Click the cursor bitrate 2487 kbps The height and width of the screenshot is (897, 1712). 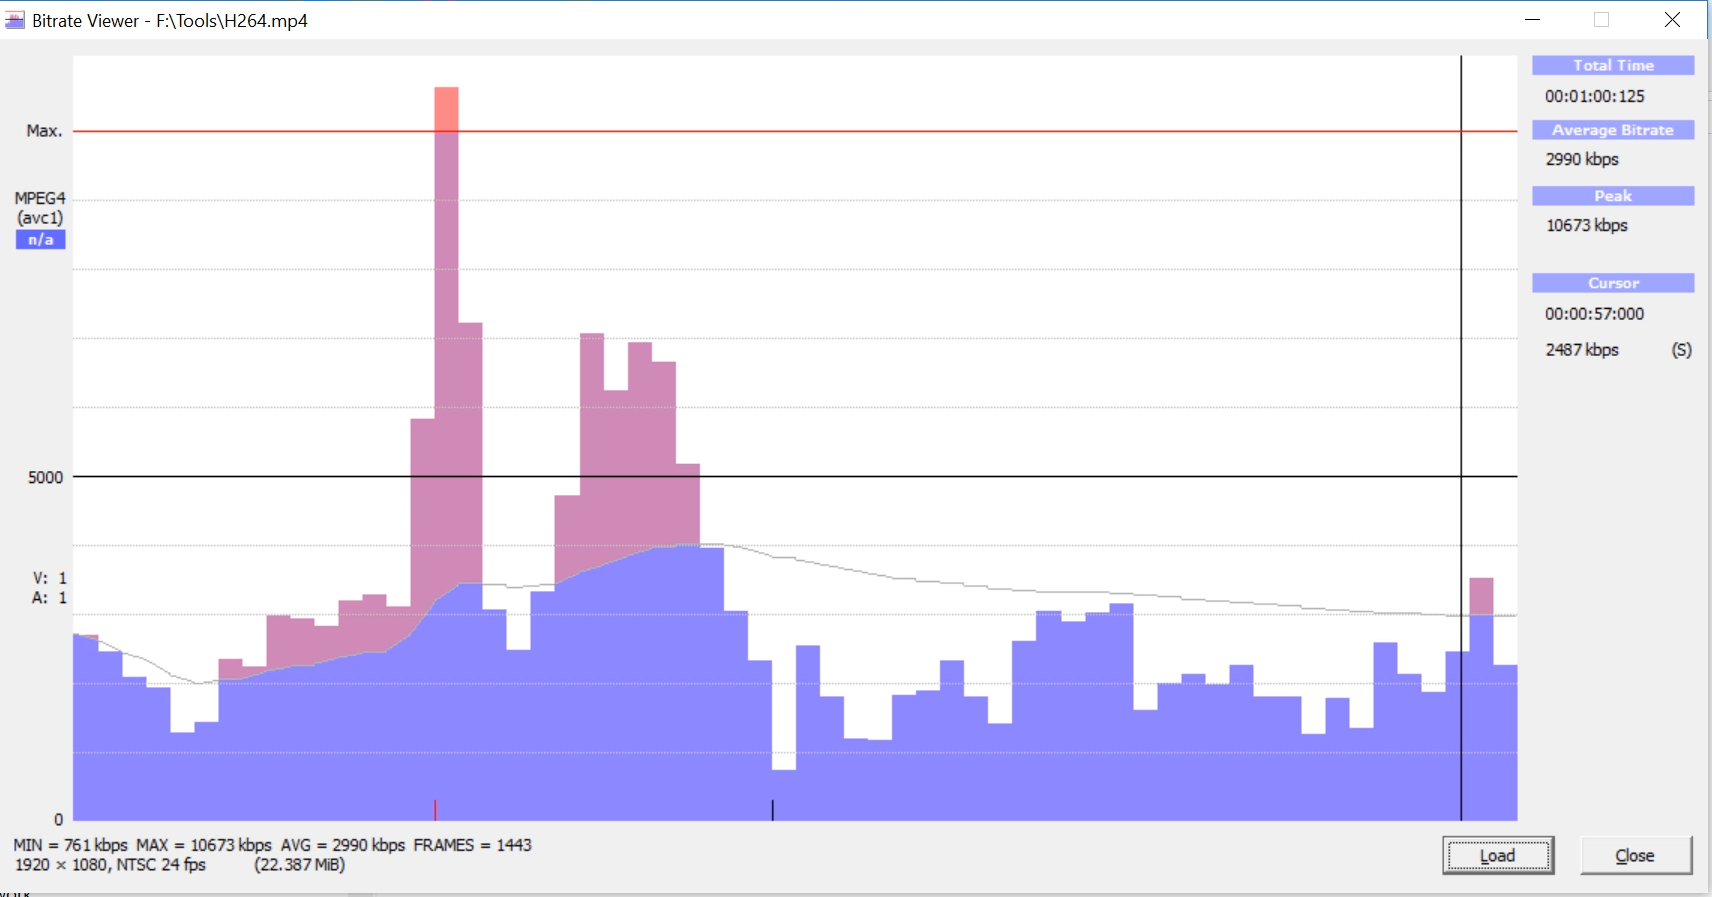[x=1582, y=349]
